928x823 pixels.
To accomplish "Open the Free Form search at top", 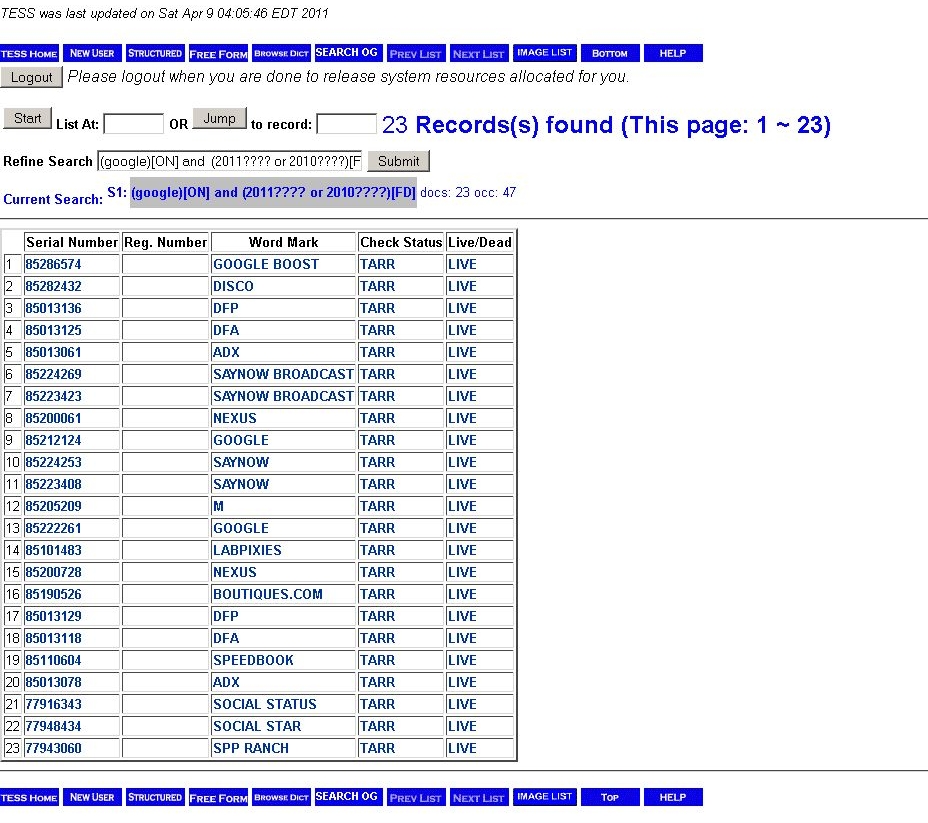I will pos(218,53).
